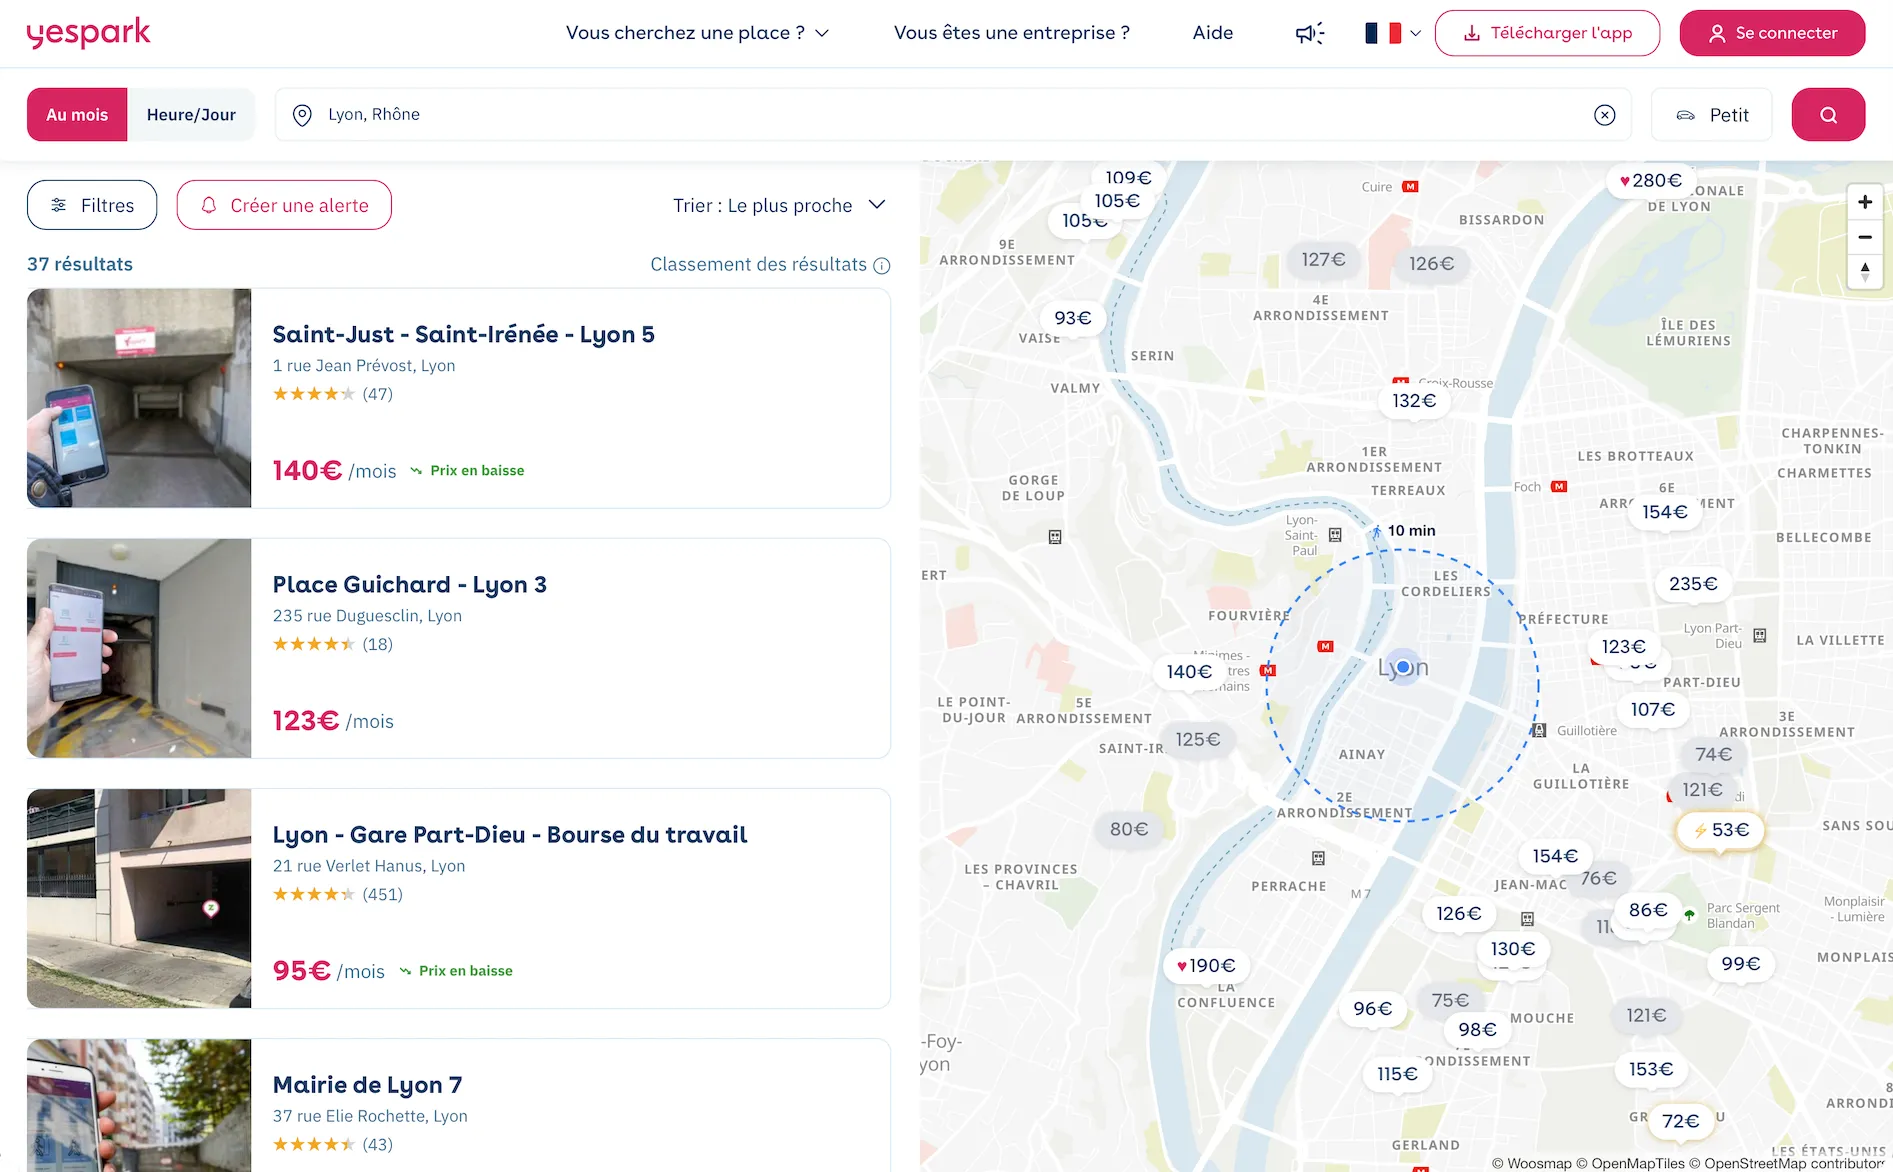Zoom out on the map
The width and height of the screenshot is (1893, 1172).
tap(1864, 237)
